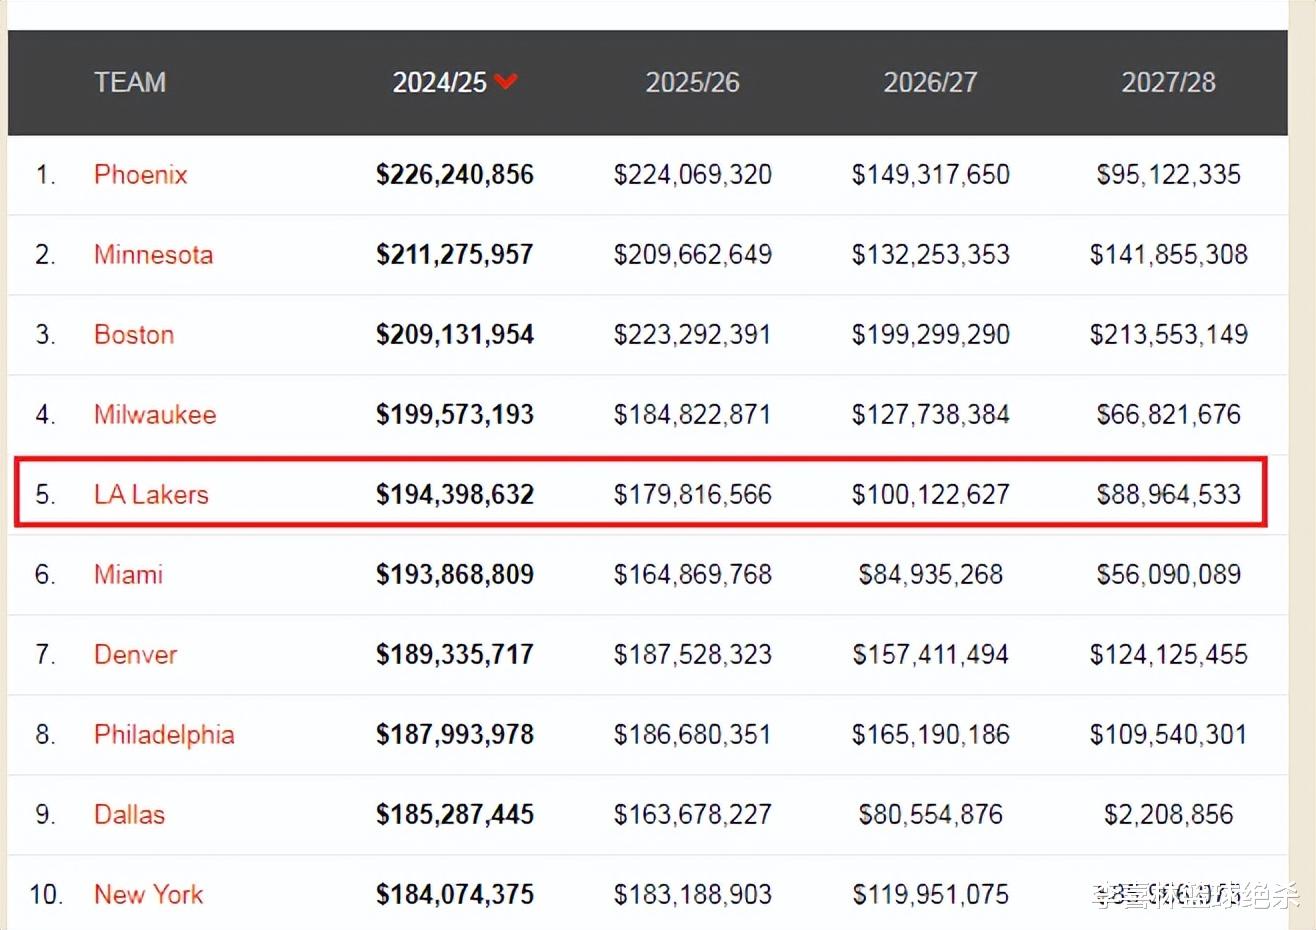Viewport: 1316px width, 930px height.
Task: Select Miami 2027/28 value $56,090,089
Action: (1169, 574)
